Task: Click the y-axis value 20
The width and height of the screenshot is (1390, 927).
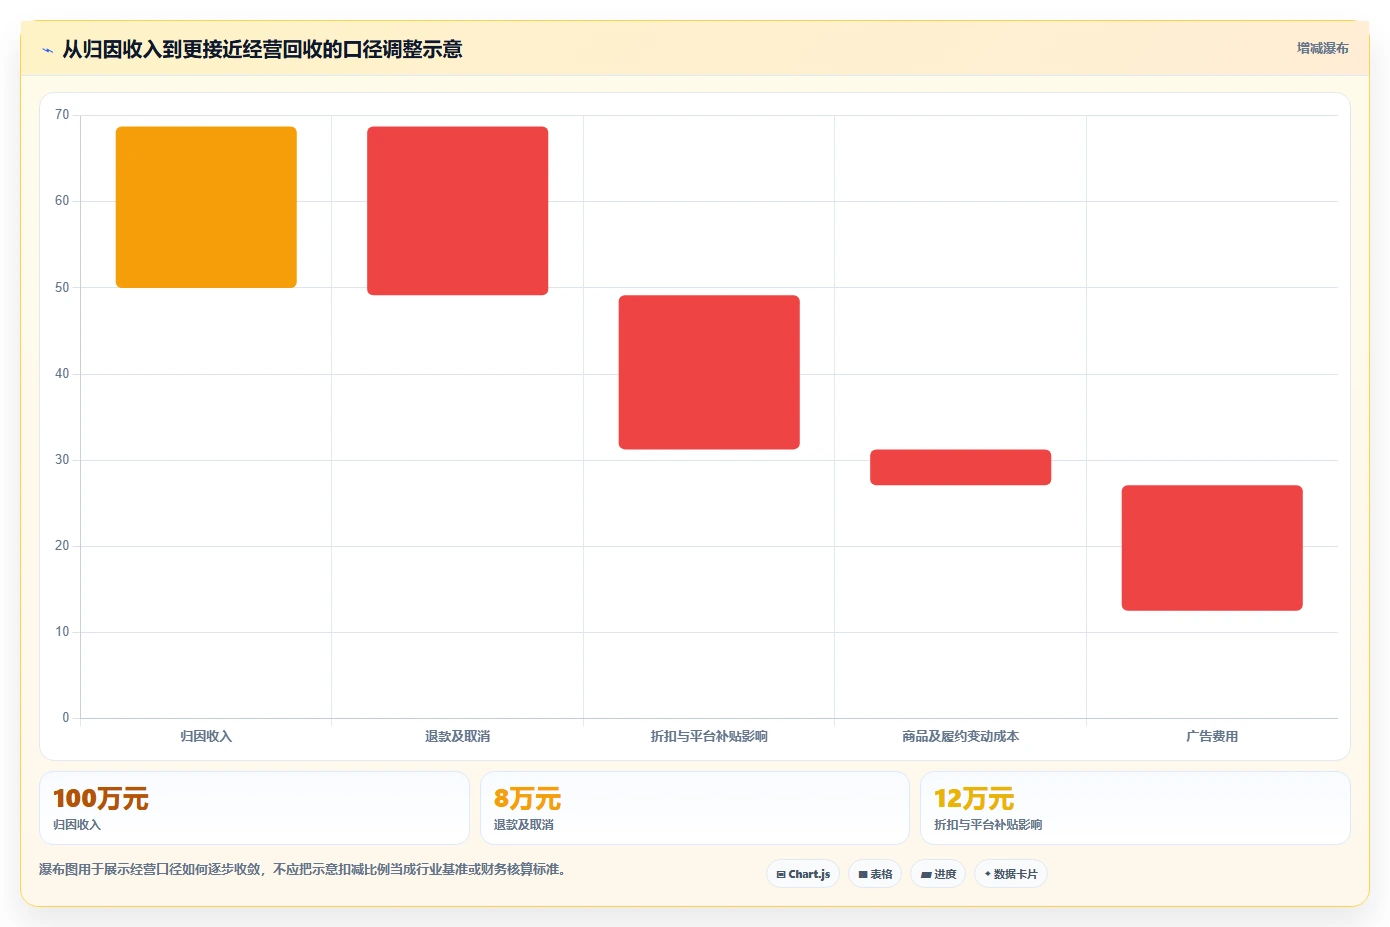Action: [x=62, y=546]
